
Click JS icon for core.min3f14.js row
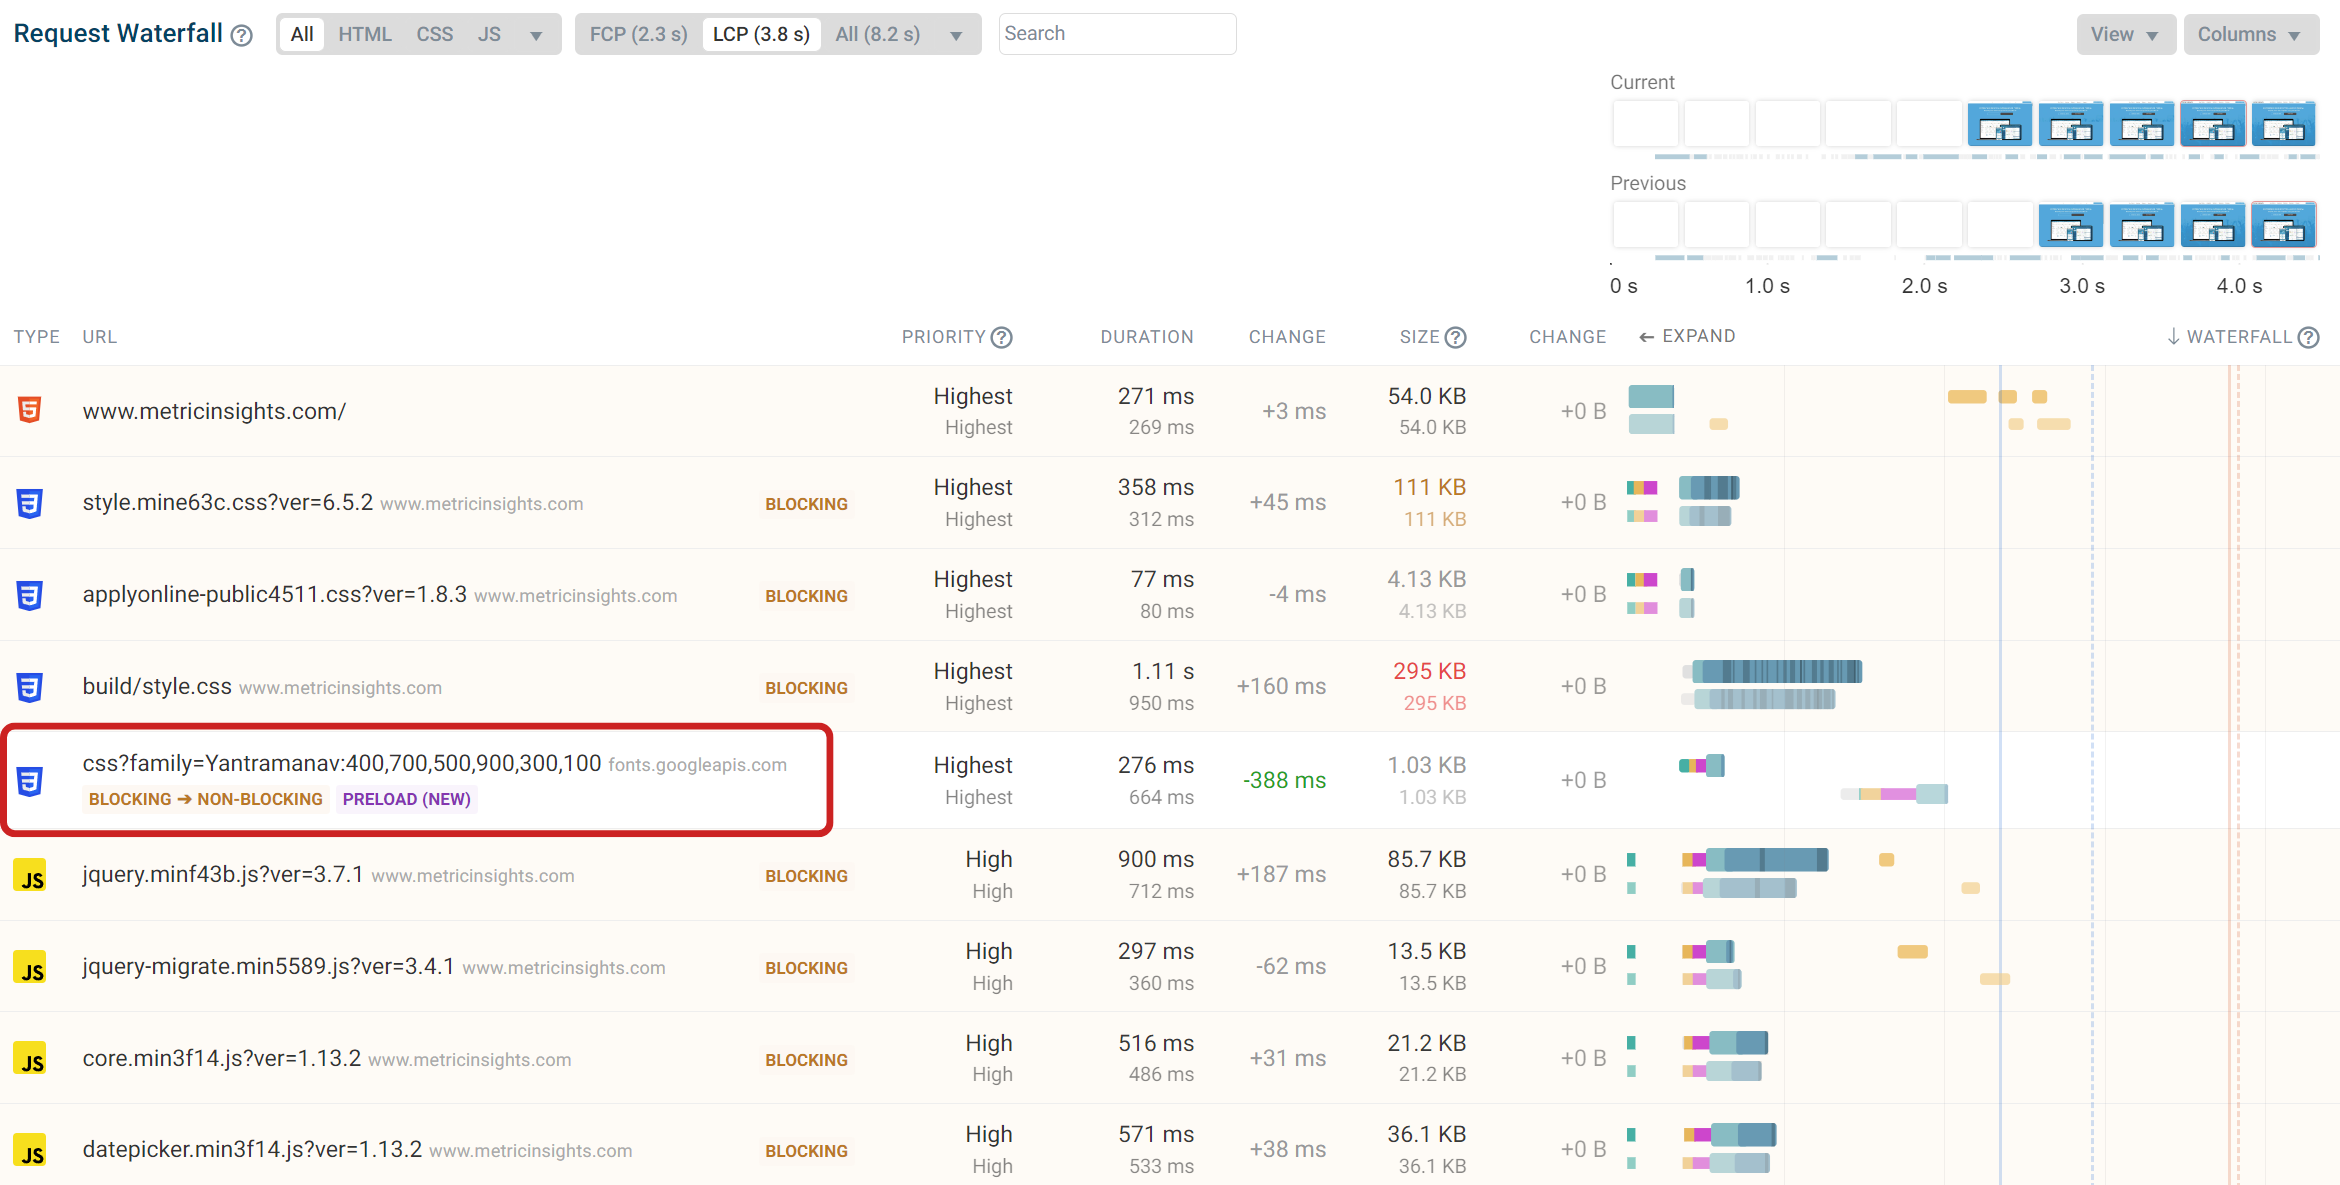pyautogui.click(x=30, y=1058)
